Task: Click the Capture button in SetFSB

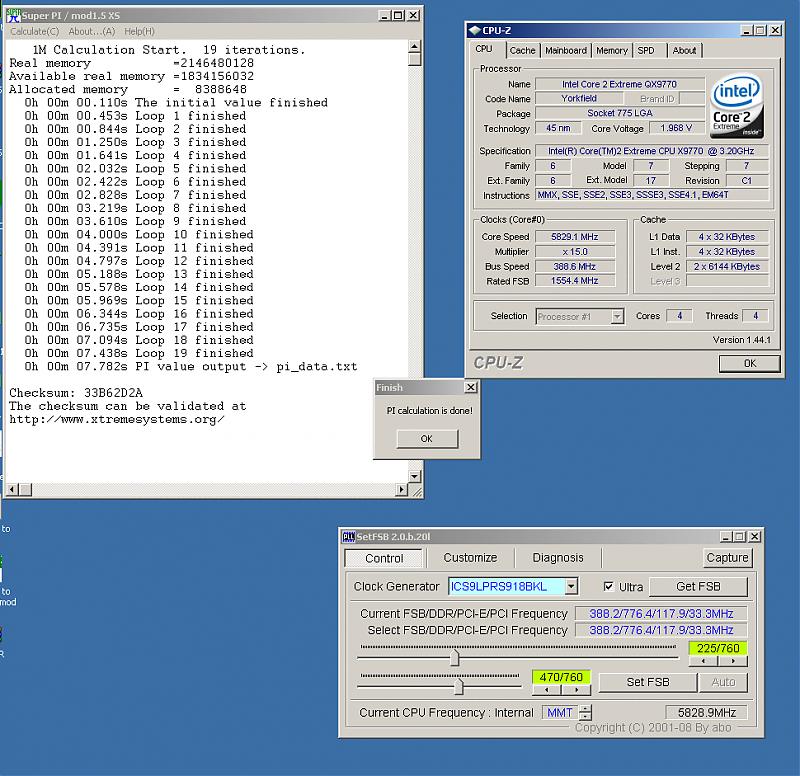Action: click(727, 558)
